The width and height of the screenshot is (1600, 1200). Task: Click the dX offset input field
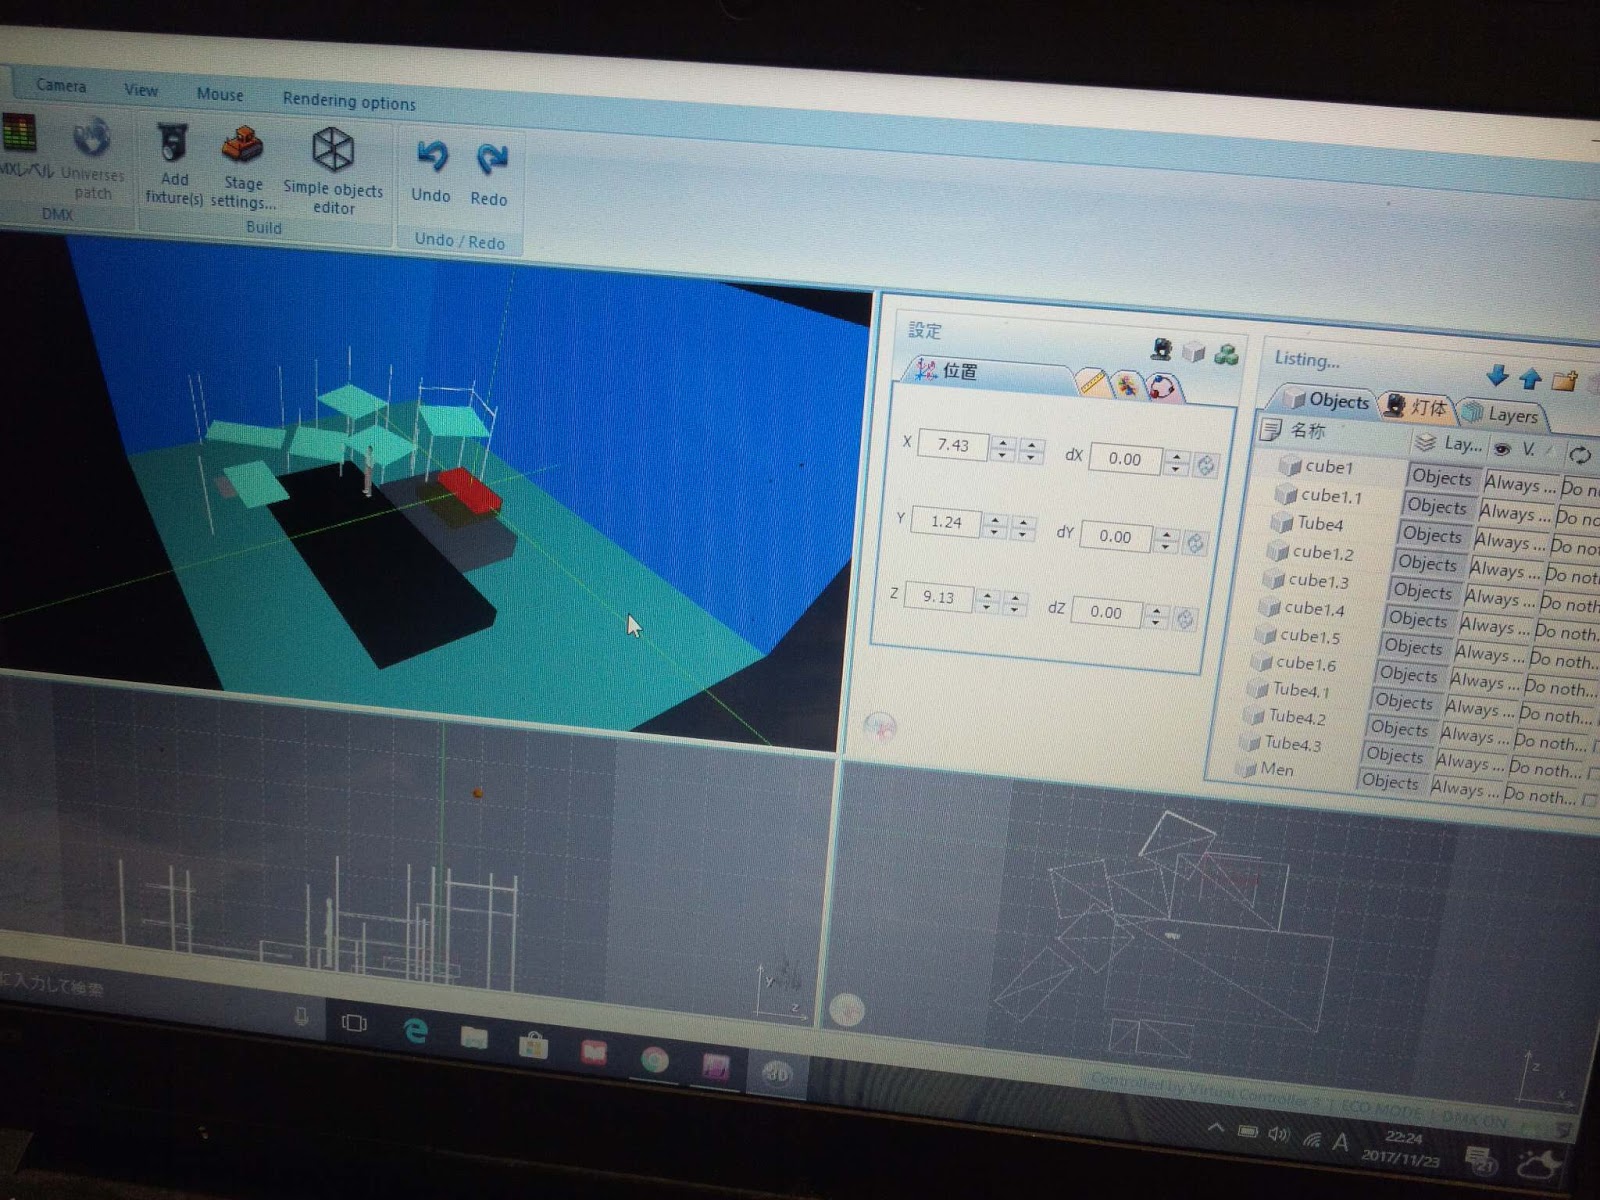(1125, 459)
